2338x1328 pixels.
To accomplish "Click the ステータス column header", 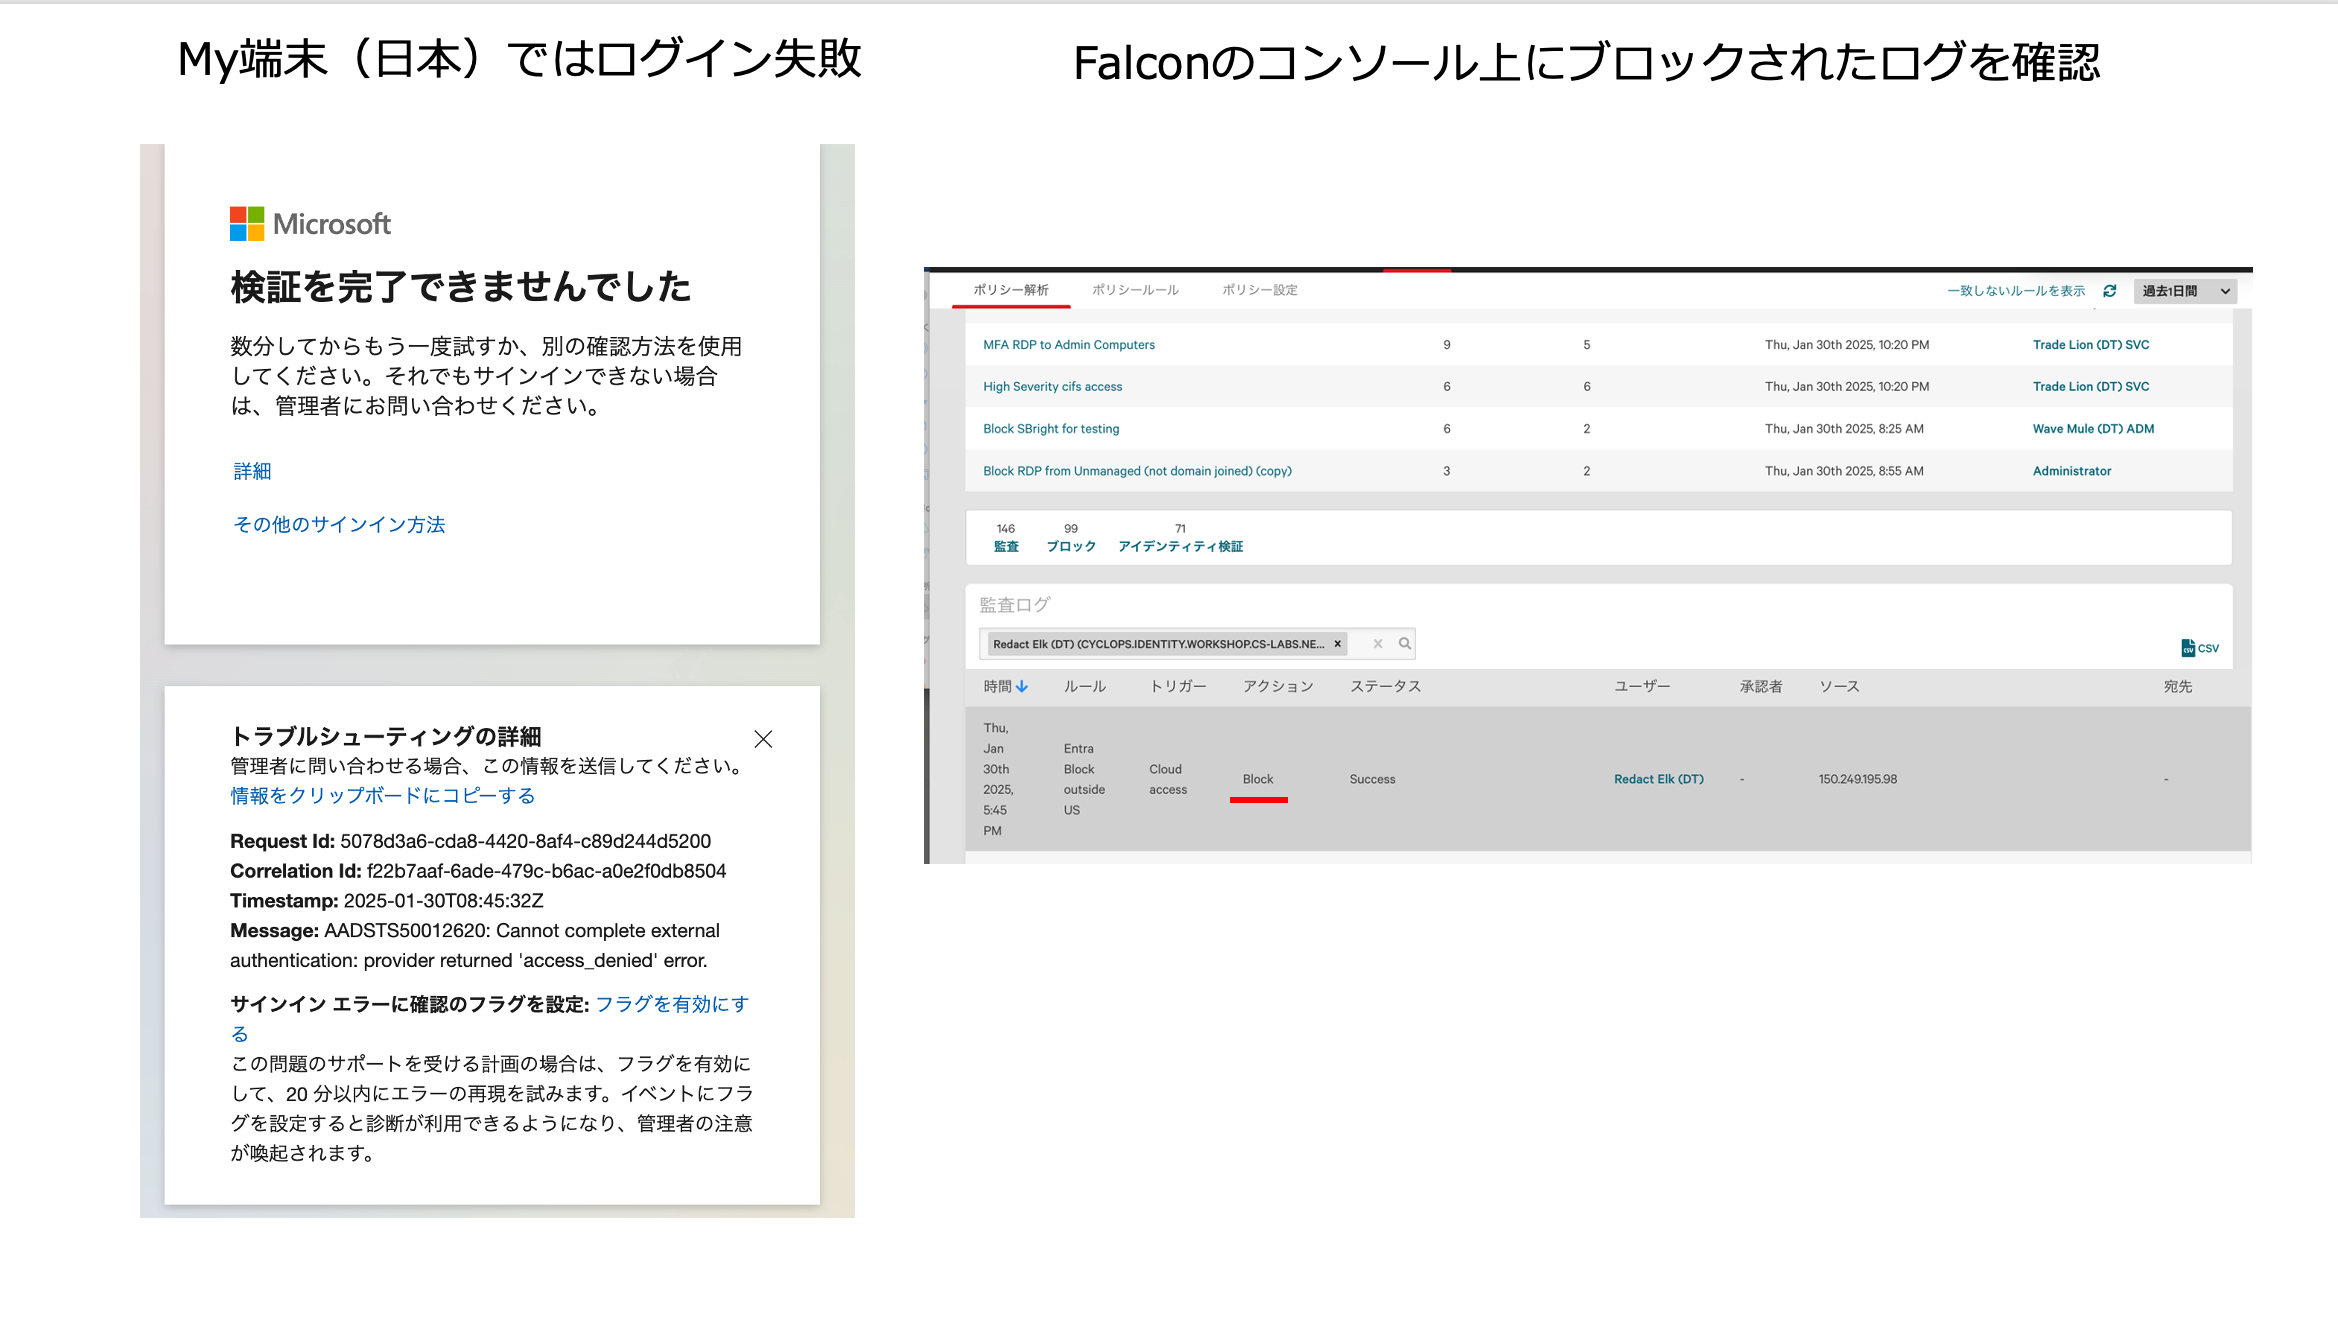I will pyautogui.click(x=1386, y=687).
